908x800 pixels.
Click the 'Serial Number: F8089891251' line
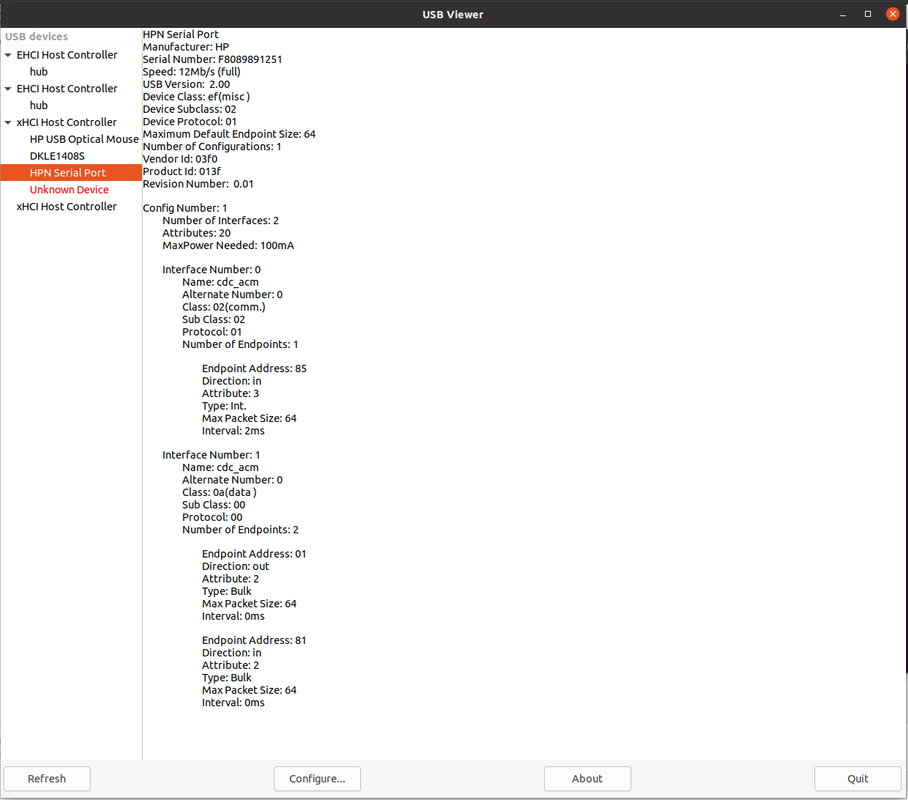213,59
